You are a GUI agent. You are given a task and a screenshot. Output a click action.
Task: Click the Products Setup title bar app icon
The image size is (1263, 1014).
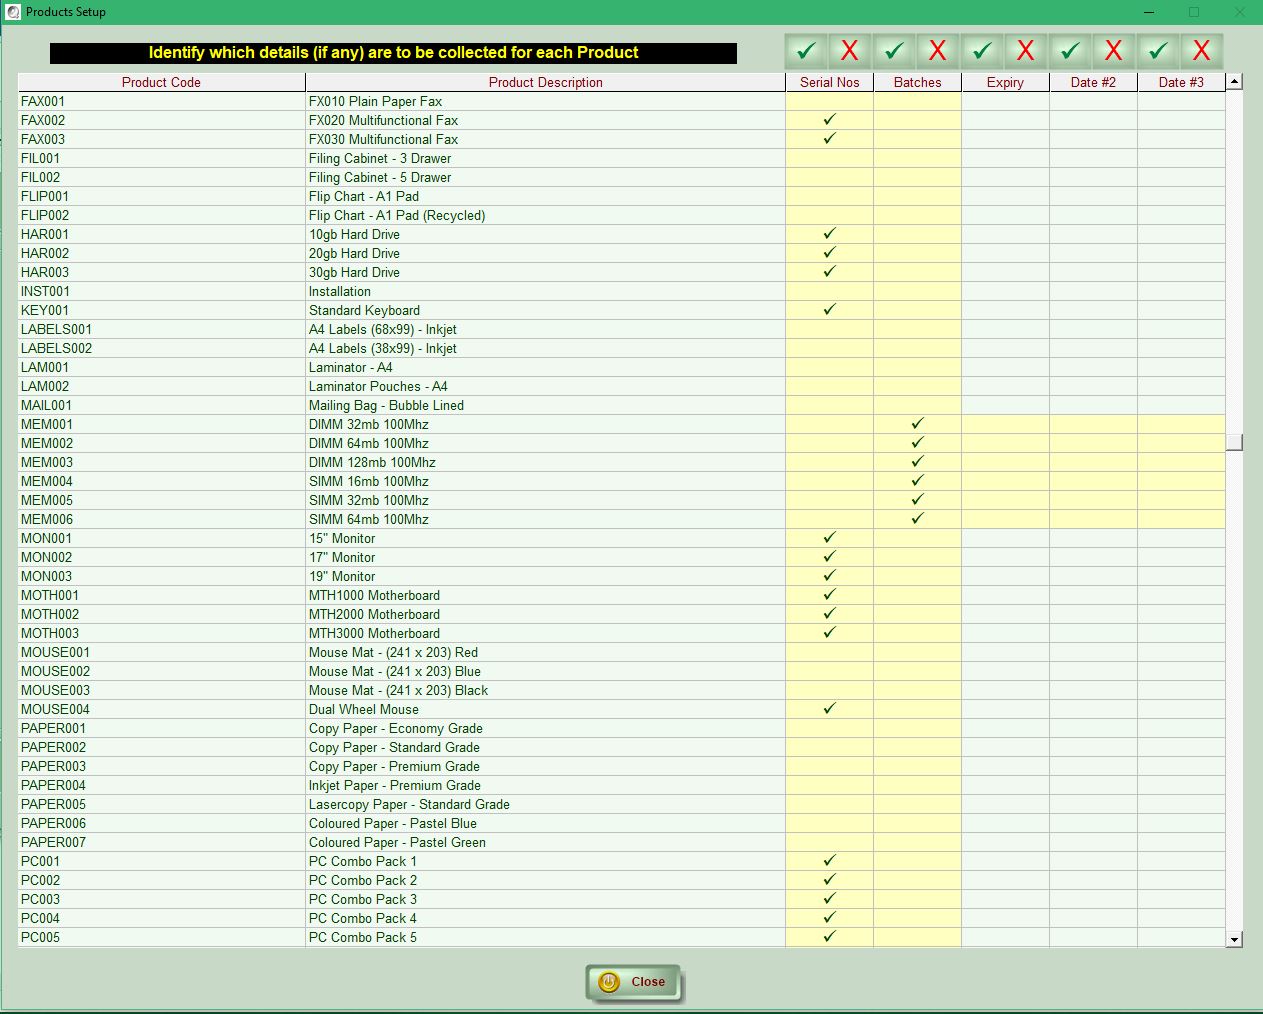(x=13, y=12)
